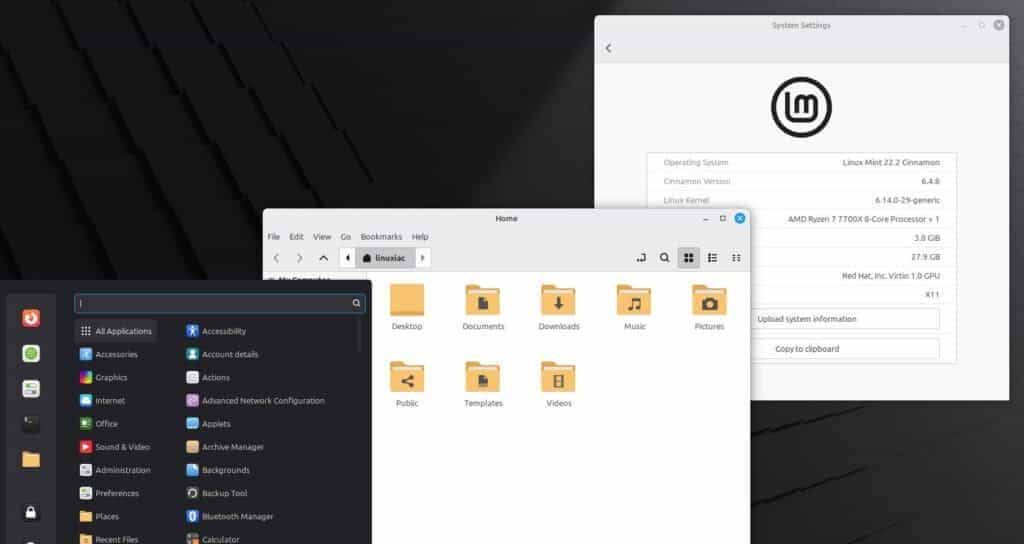The width and height of the screenshot is (1024, 544).
Task: Open the Downloads folder
Action: tap(558, 307)
